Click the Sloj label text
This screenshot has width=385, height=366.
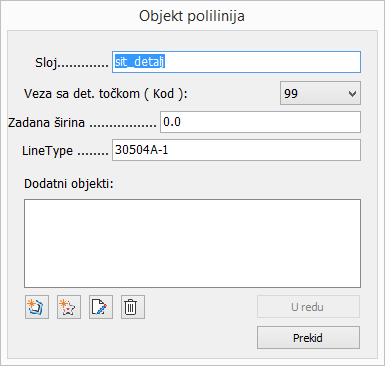click(x=46, y=62)
